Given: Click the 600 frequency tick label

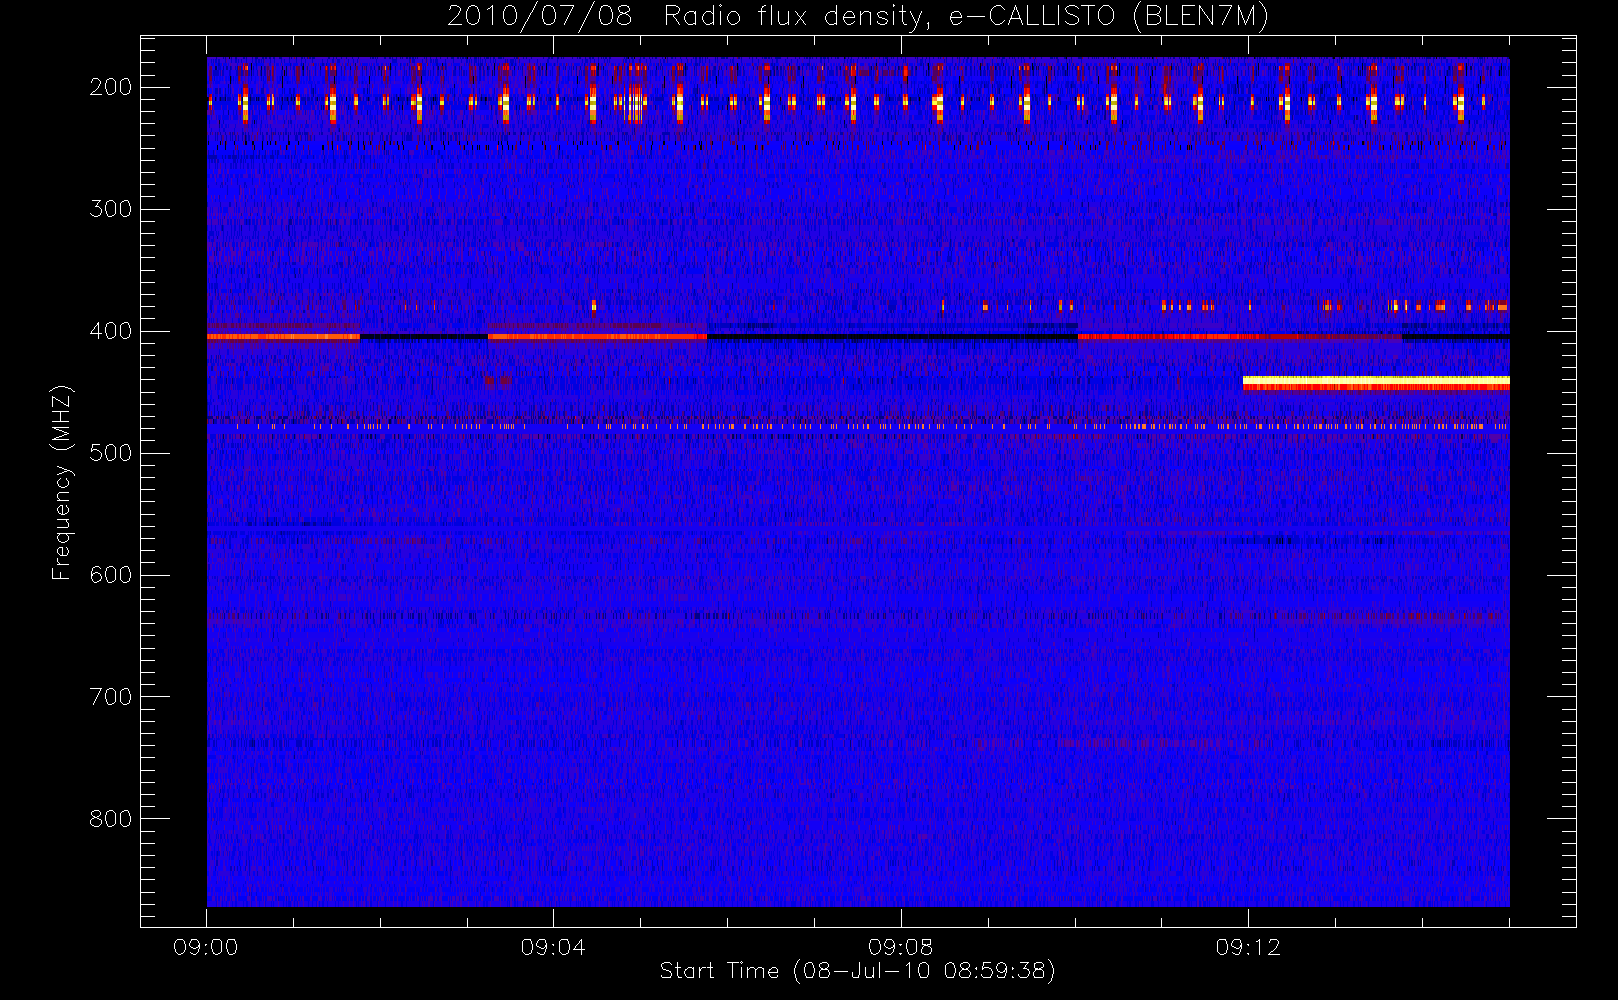Looking at the screenshot, I should click(x=111, y=575).
